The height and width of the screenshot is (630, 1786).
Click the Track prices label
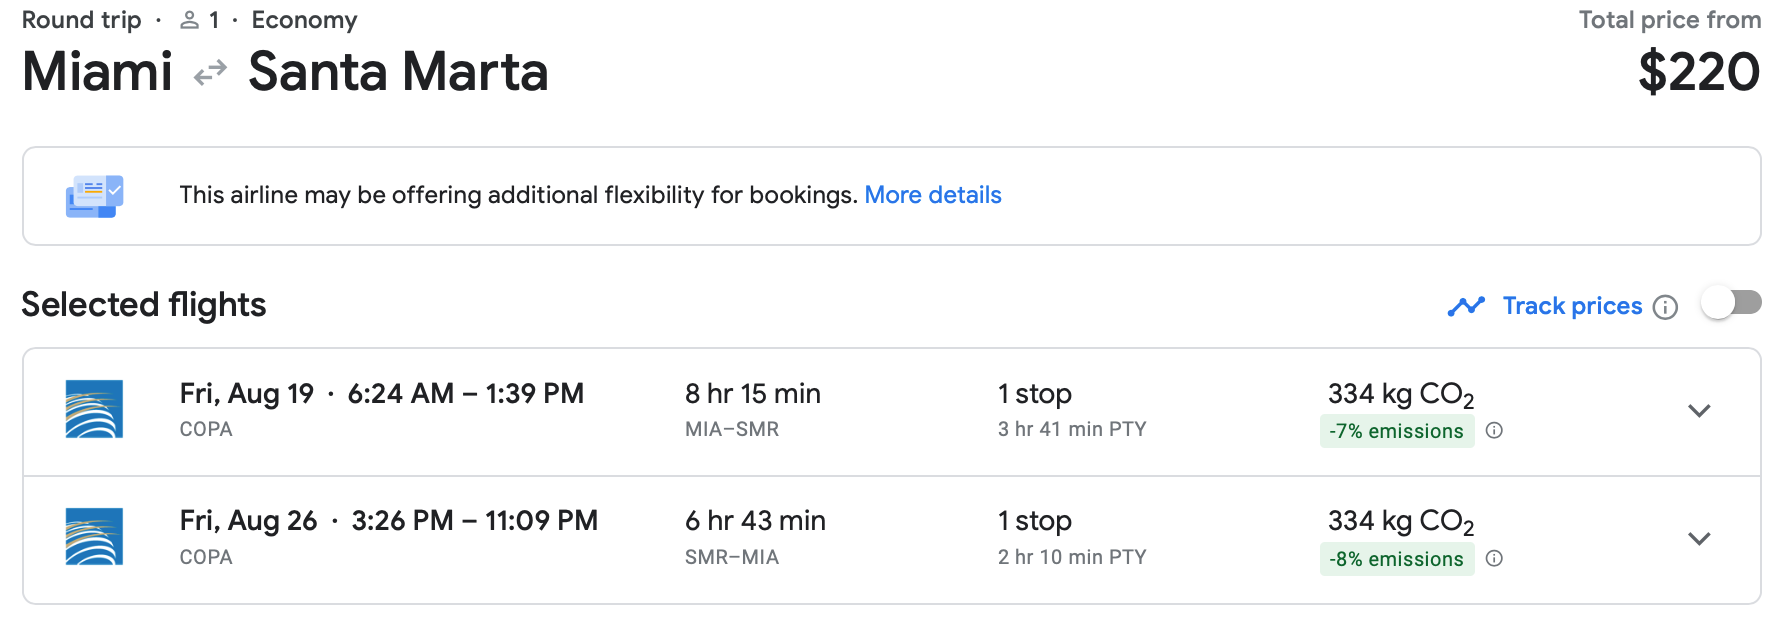[1572, 306]
